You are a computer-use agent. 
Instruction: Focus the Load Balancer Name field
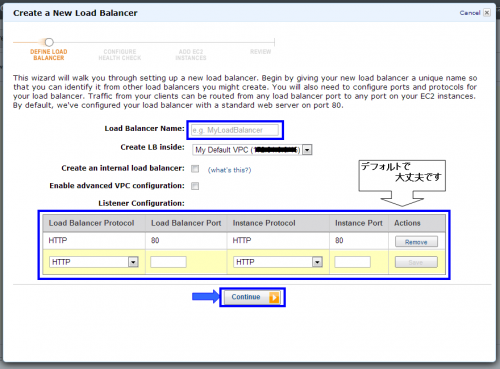coord(235,130)
